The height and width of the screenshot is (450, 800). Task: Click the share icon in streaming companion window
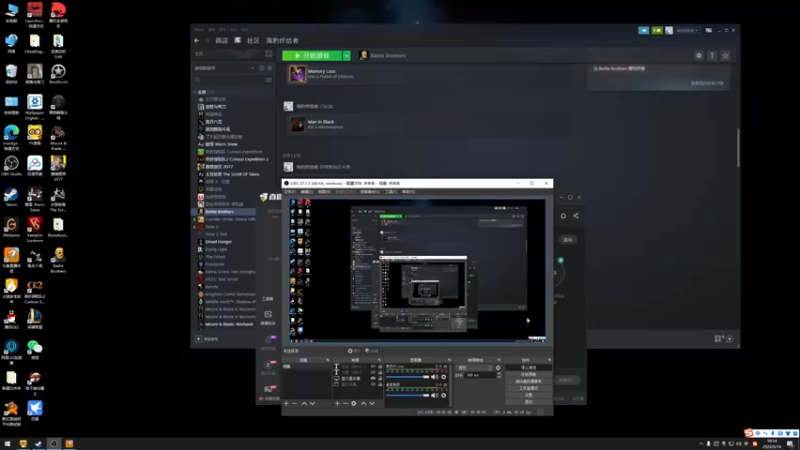point(576,216)
